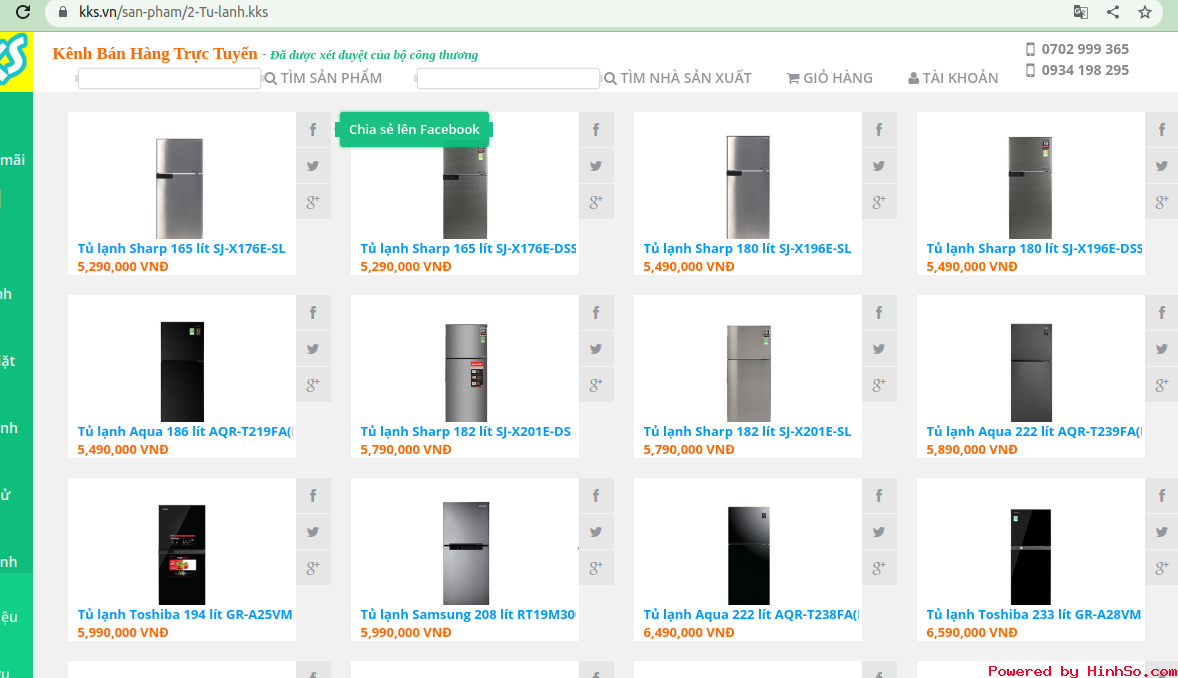Share Samsung RT19M30 on Google Plus

coord(597,568)
